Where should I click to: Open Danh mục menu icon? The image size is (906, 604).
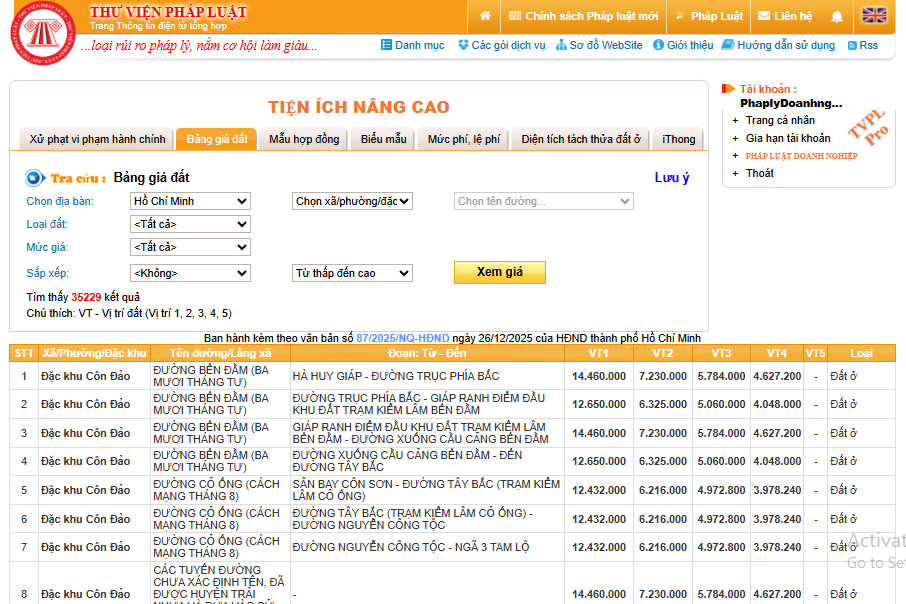[x=387, y=45]
